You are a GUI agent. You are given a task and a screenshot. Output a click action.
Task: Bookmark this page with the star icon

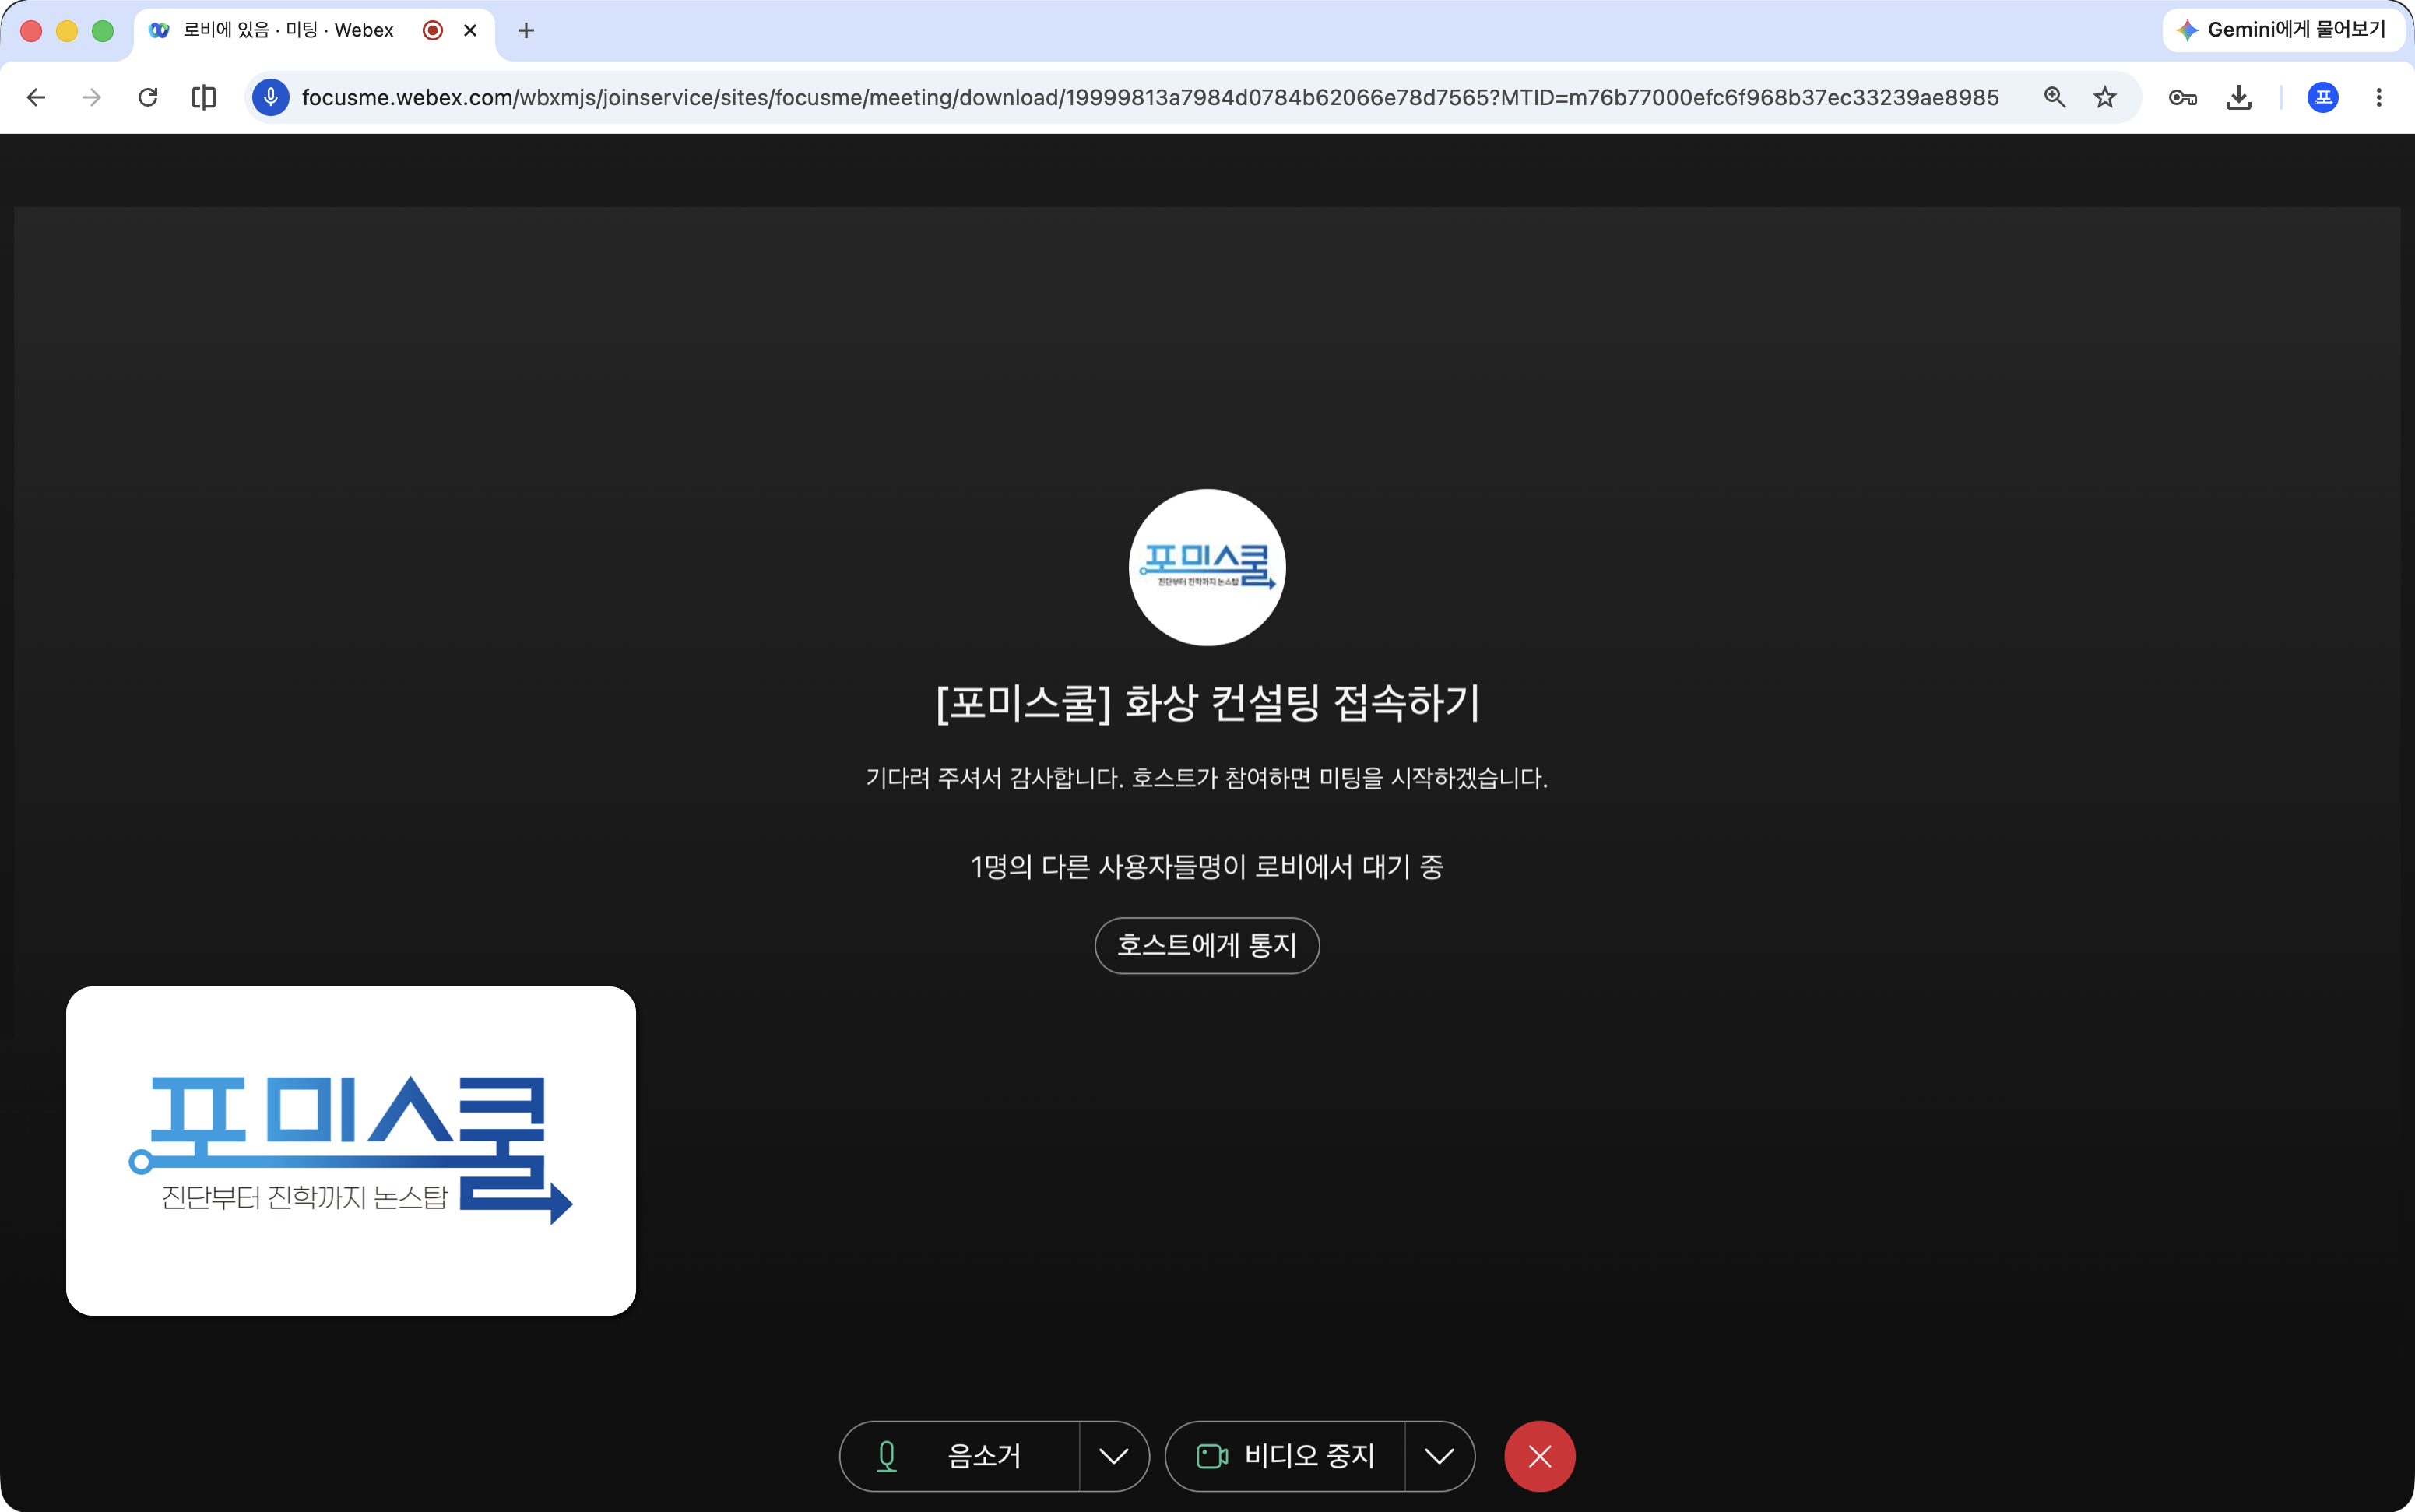(x=2105, y=97)
